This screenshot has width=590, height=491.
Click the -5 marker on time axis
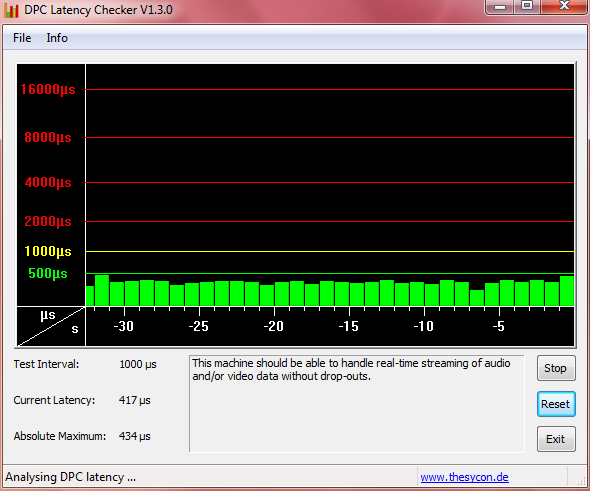click(x=499, y=326)
